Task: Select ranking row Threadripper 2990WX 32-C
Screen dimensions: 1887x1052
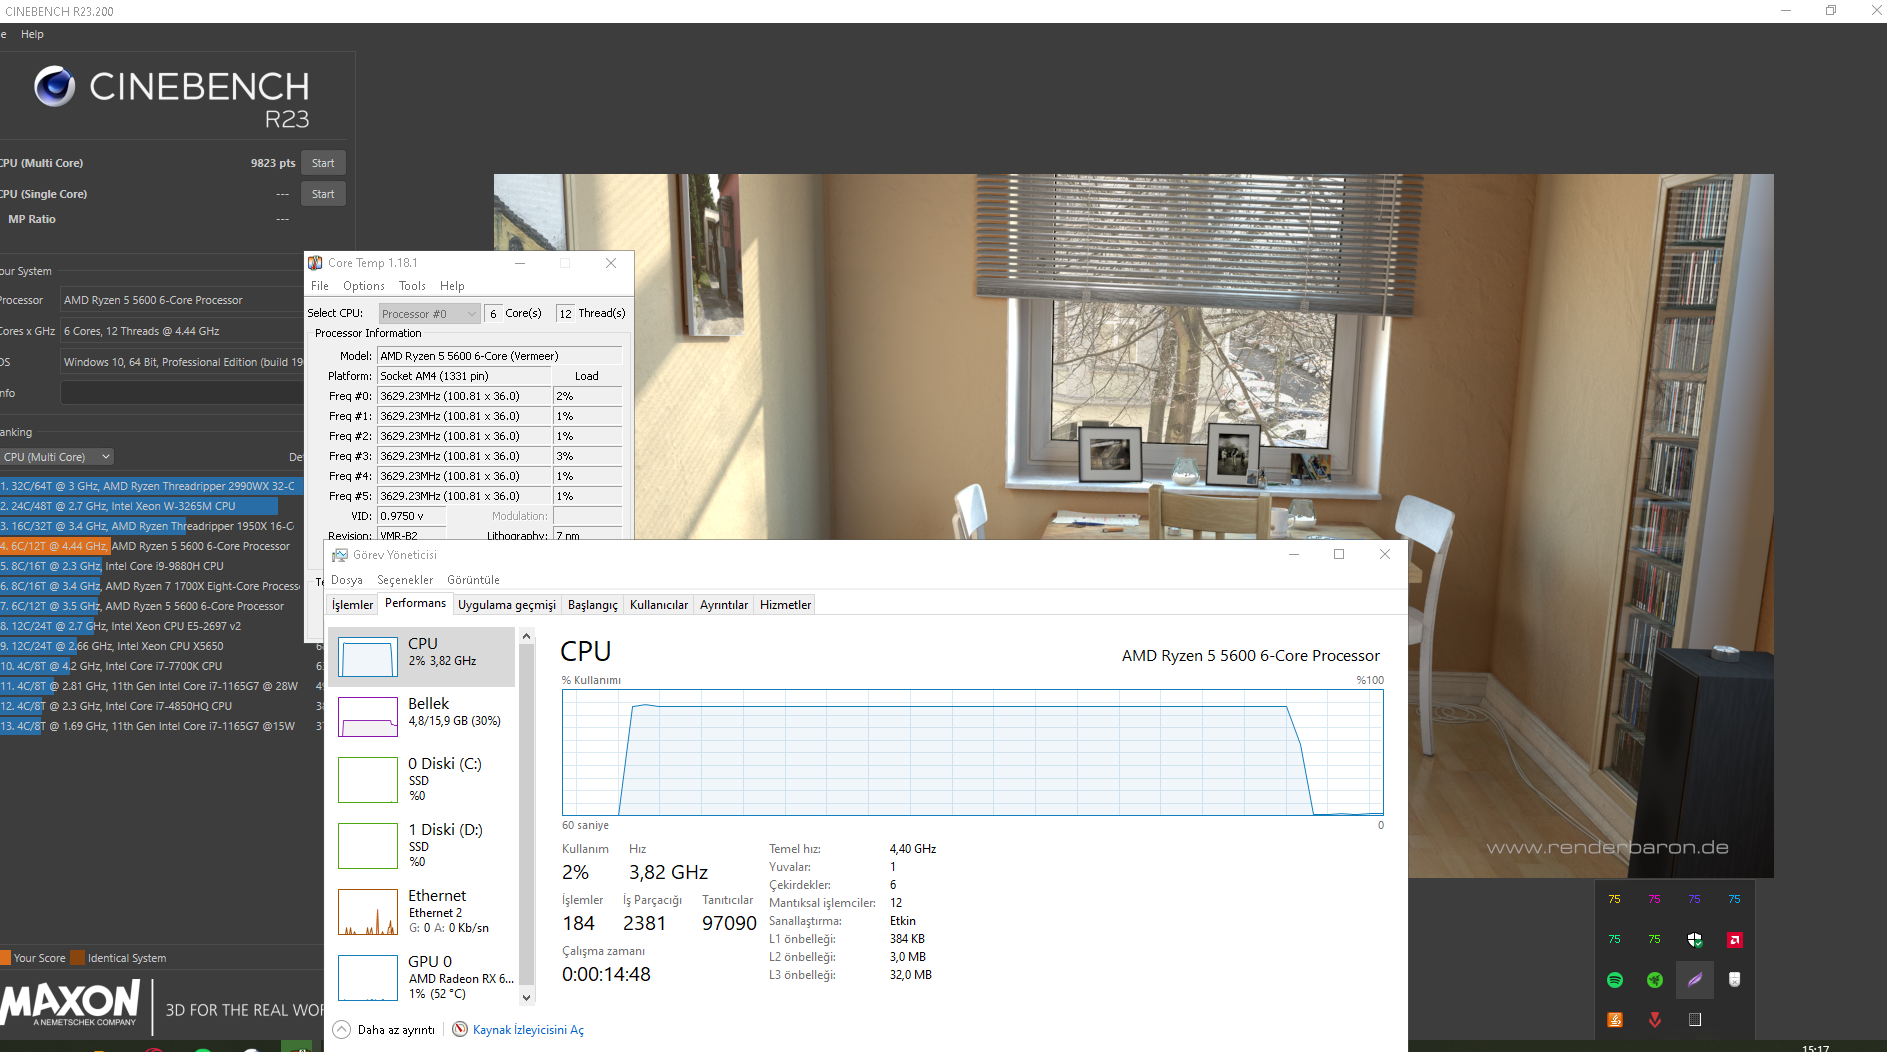Action: (150, 486)
